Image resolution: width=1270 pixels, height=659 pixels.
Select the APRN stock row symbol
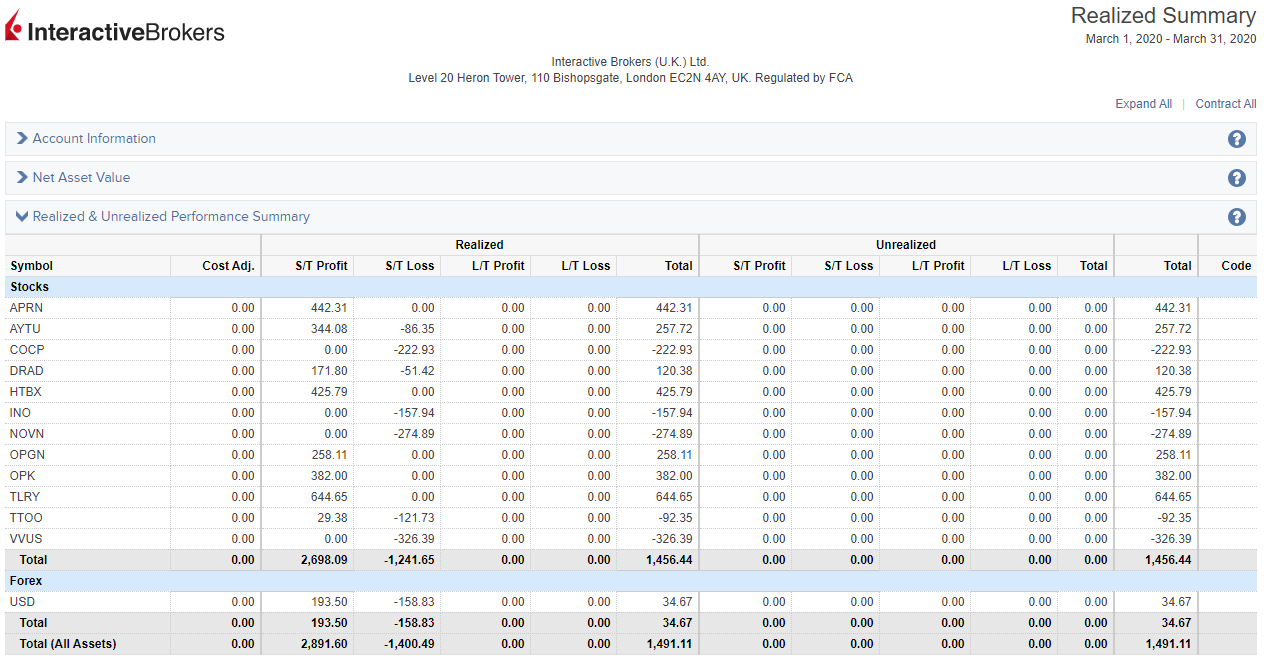(26, 308)
